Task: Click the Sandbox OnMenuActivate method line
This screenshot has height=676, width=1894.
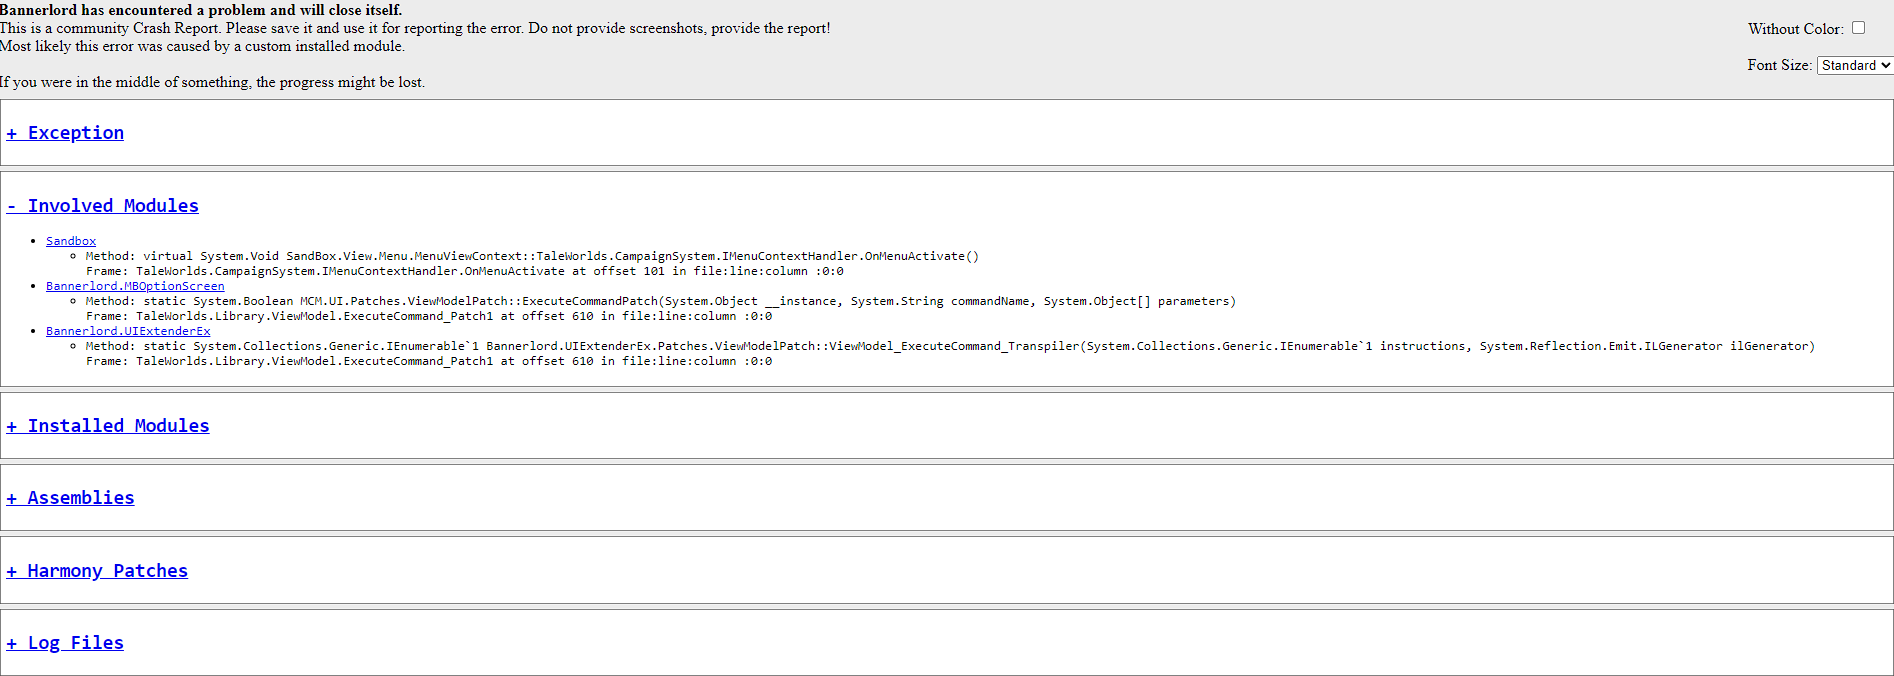Action: pyautogui.click(x=532, y=256)
